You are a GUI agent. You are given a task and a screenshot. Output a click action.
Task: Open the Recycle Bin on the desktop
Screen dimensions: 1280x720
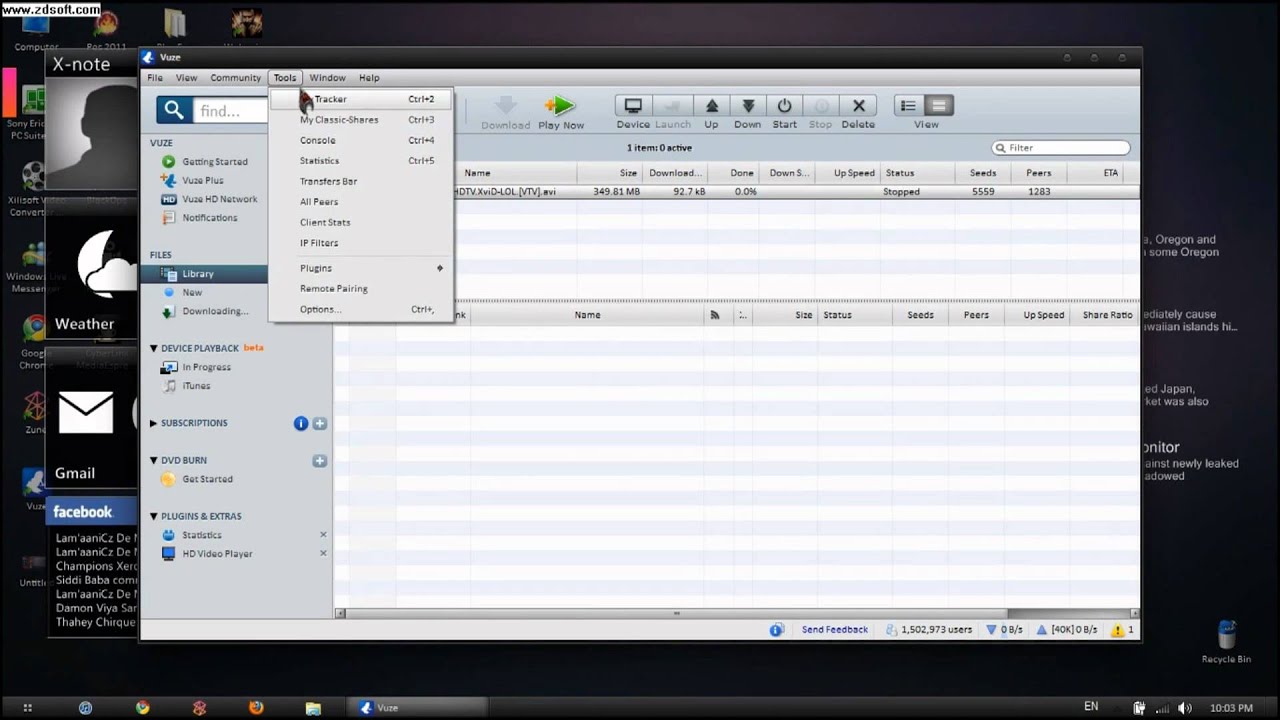coord(1226,641)
